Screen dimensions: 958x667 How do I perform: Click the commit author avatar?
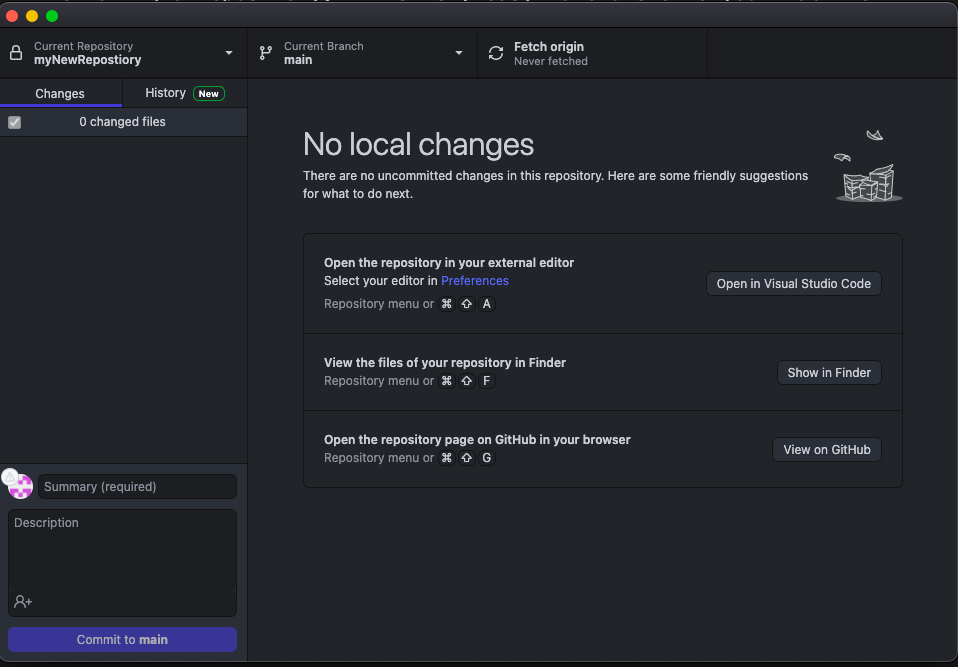[x=21, y=487]
